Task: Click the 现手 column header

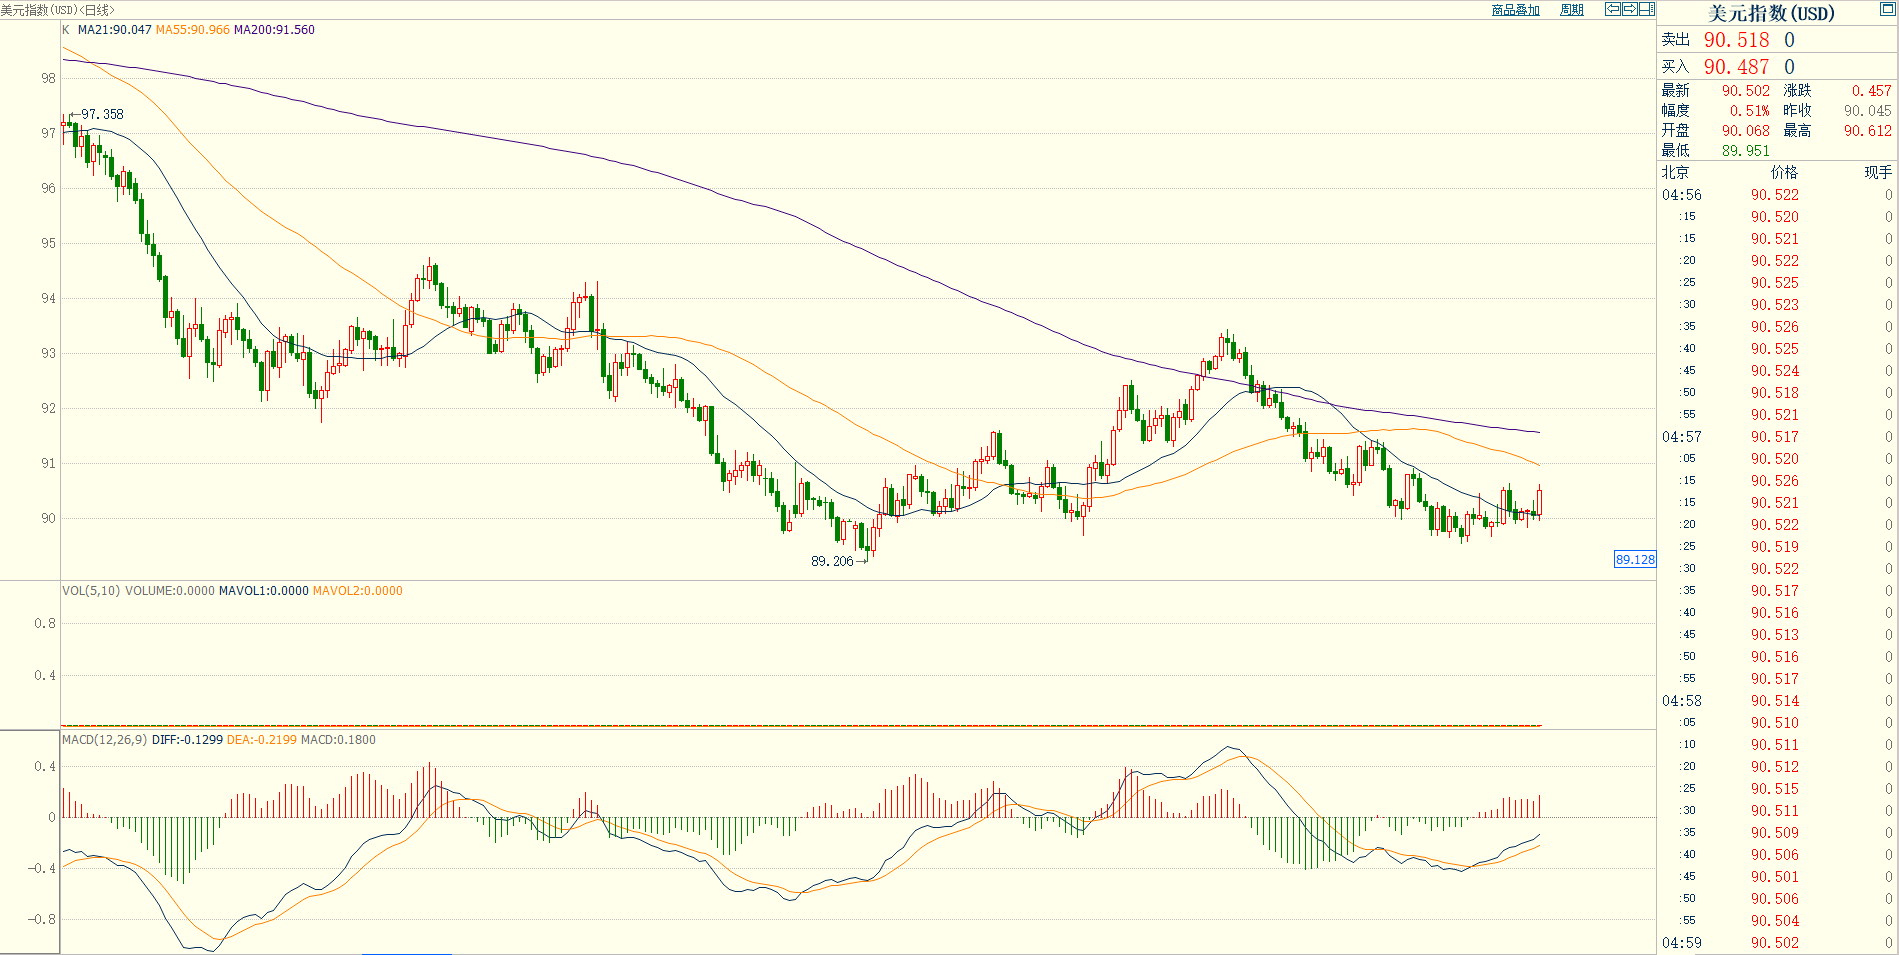Action: pos(1877,172)
